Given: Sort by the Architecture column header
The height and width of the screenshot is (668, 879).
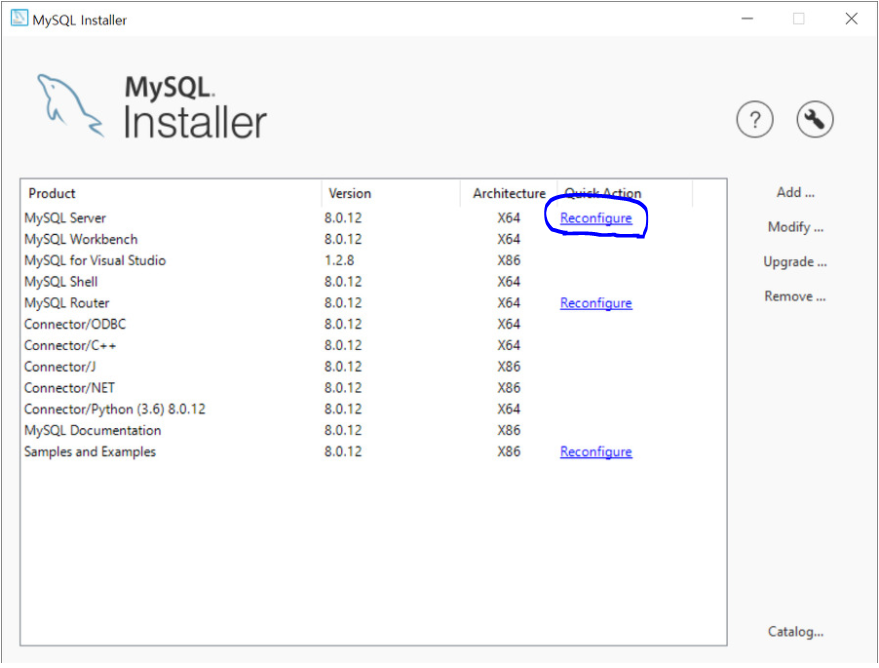Looking at the screenshot, I should pos(508,193).
